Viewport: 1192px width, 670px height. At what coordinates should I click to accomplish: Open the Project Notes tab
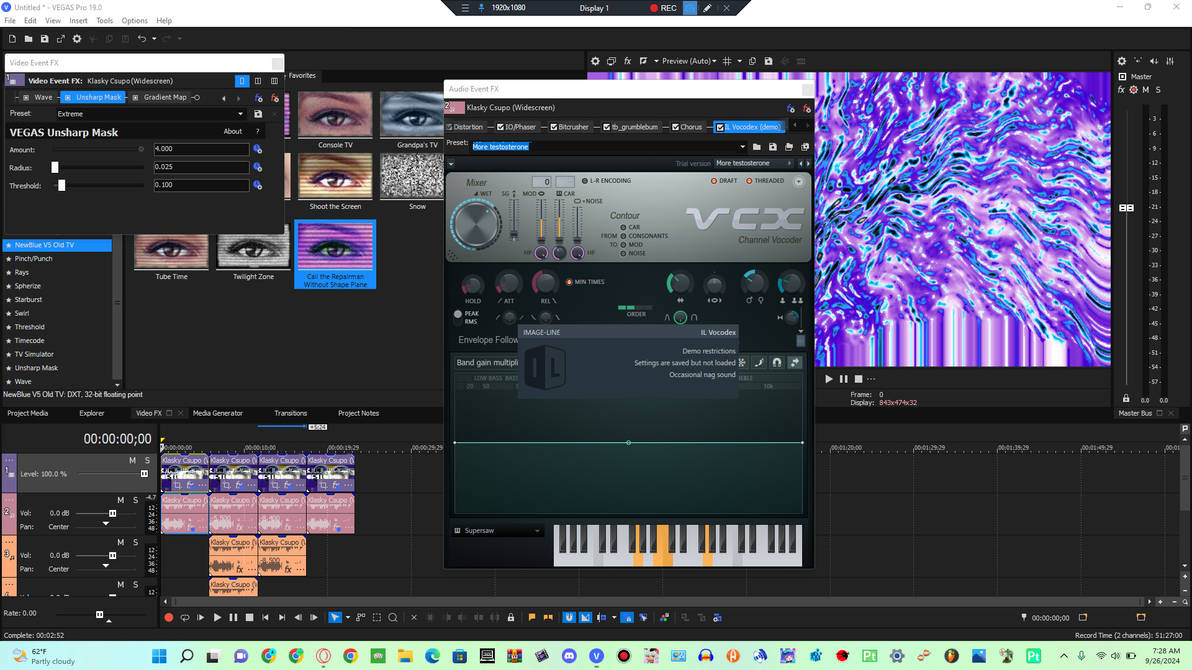coord(358,414)
